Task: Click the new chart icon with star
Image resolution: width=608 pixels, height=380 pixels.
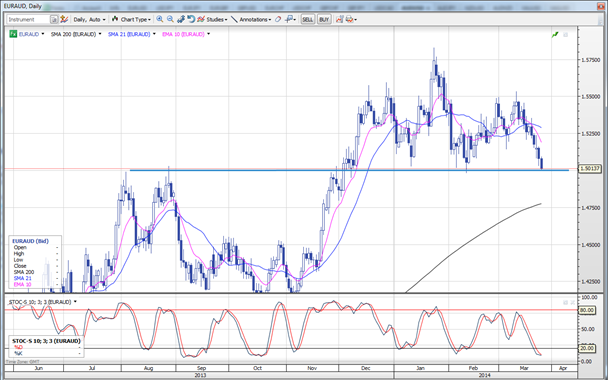Action: point(64,19)
